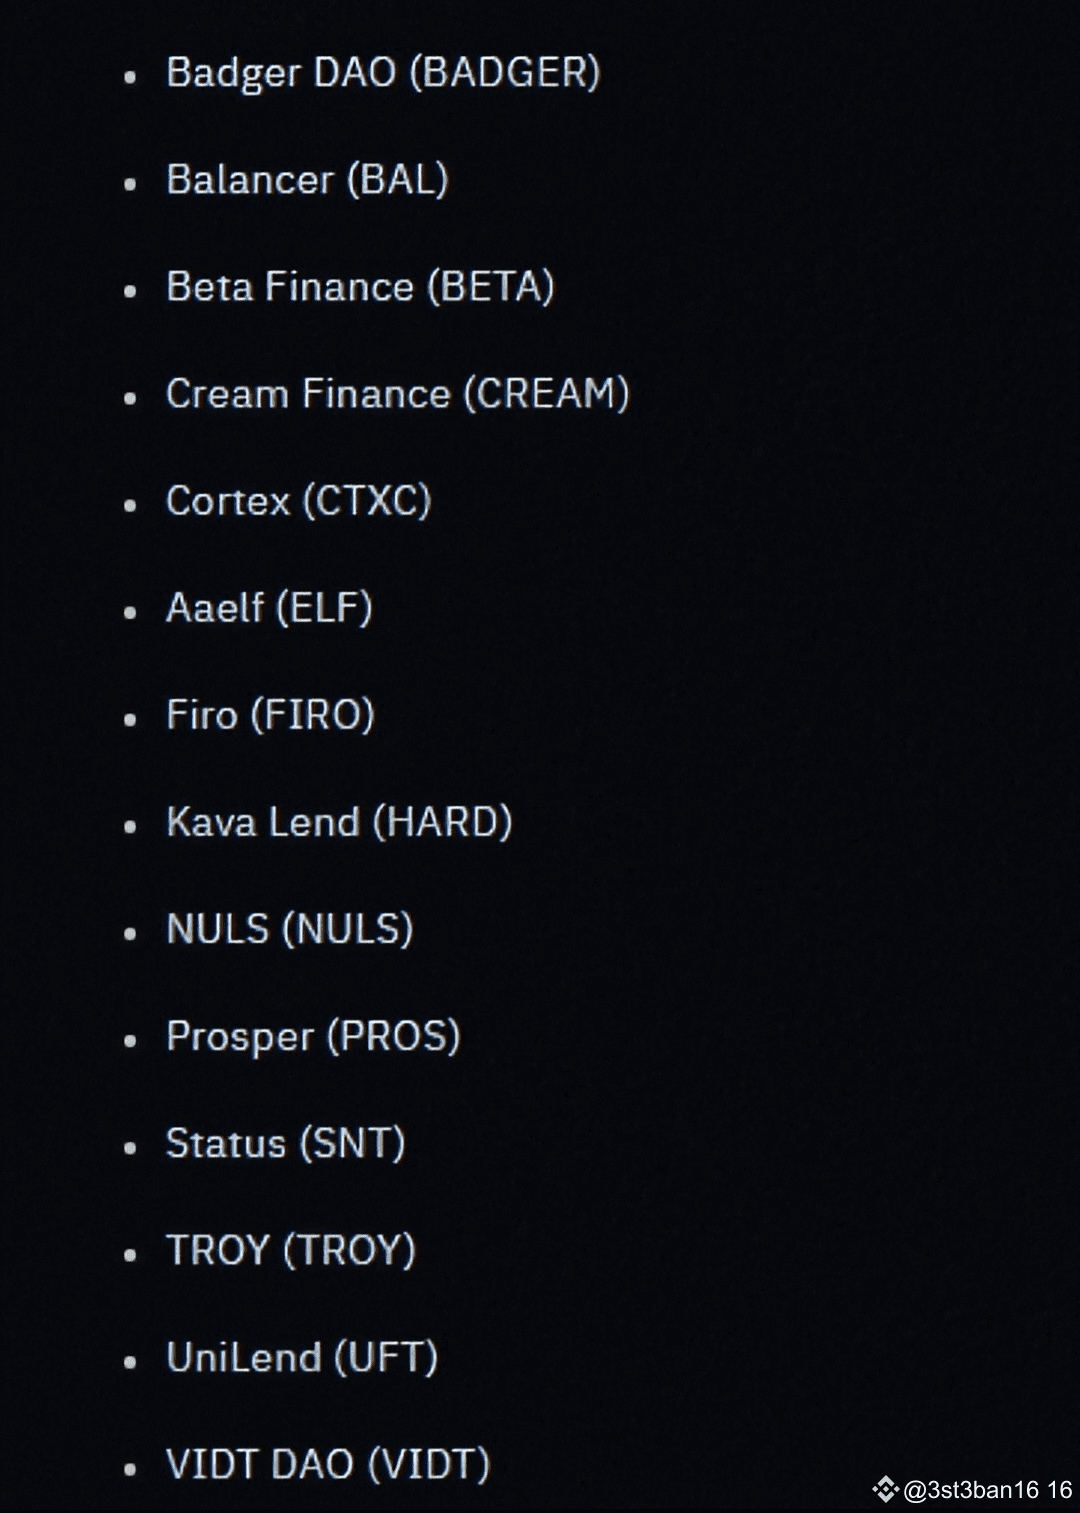Click the Binance logo icon in watermark
This screenshot has width=1080, height=1513.
point(885,1490)
